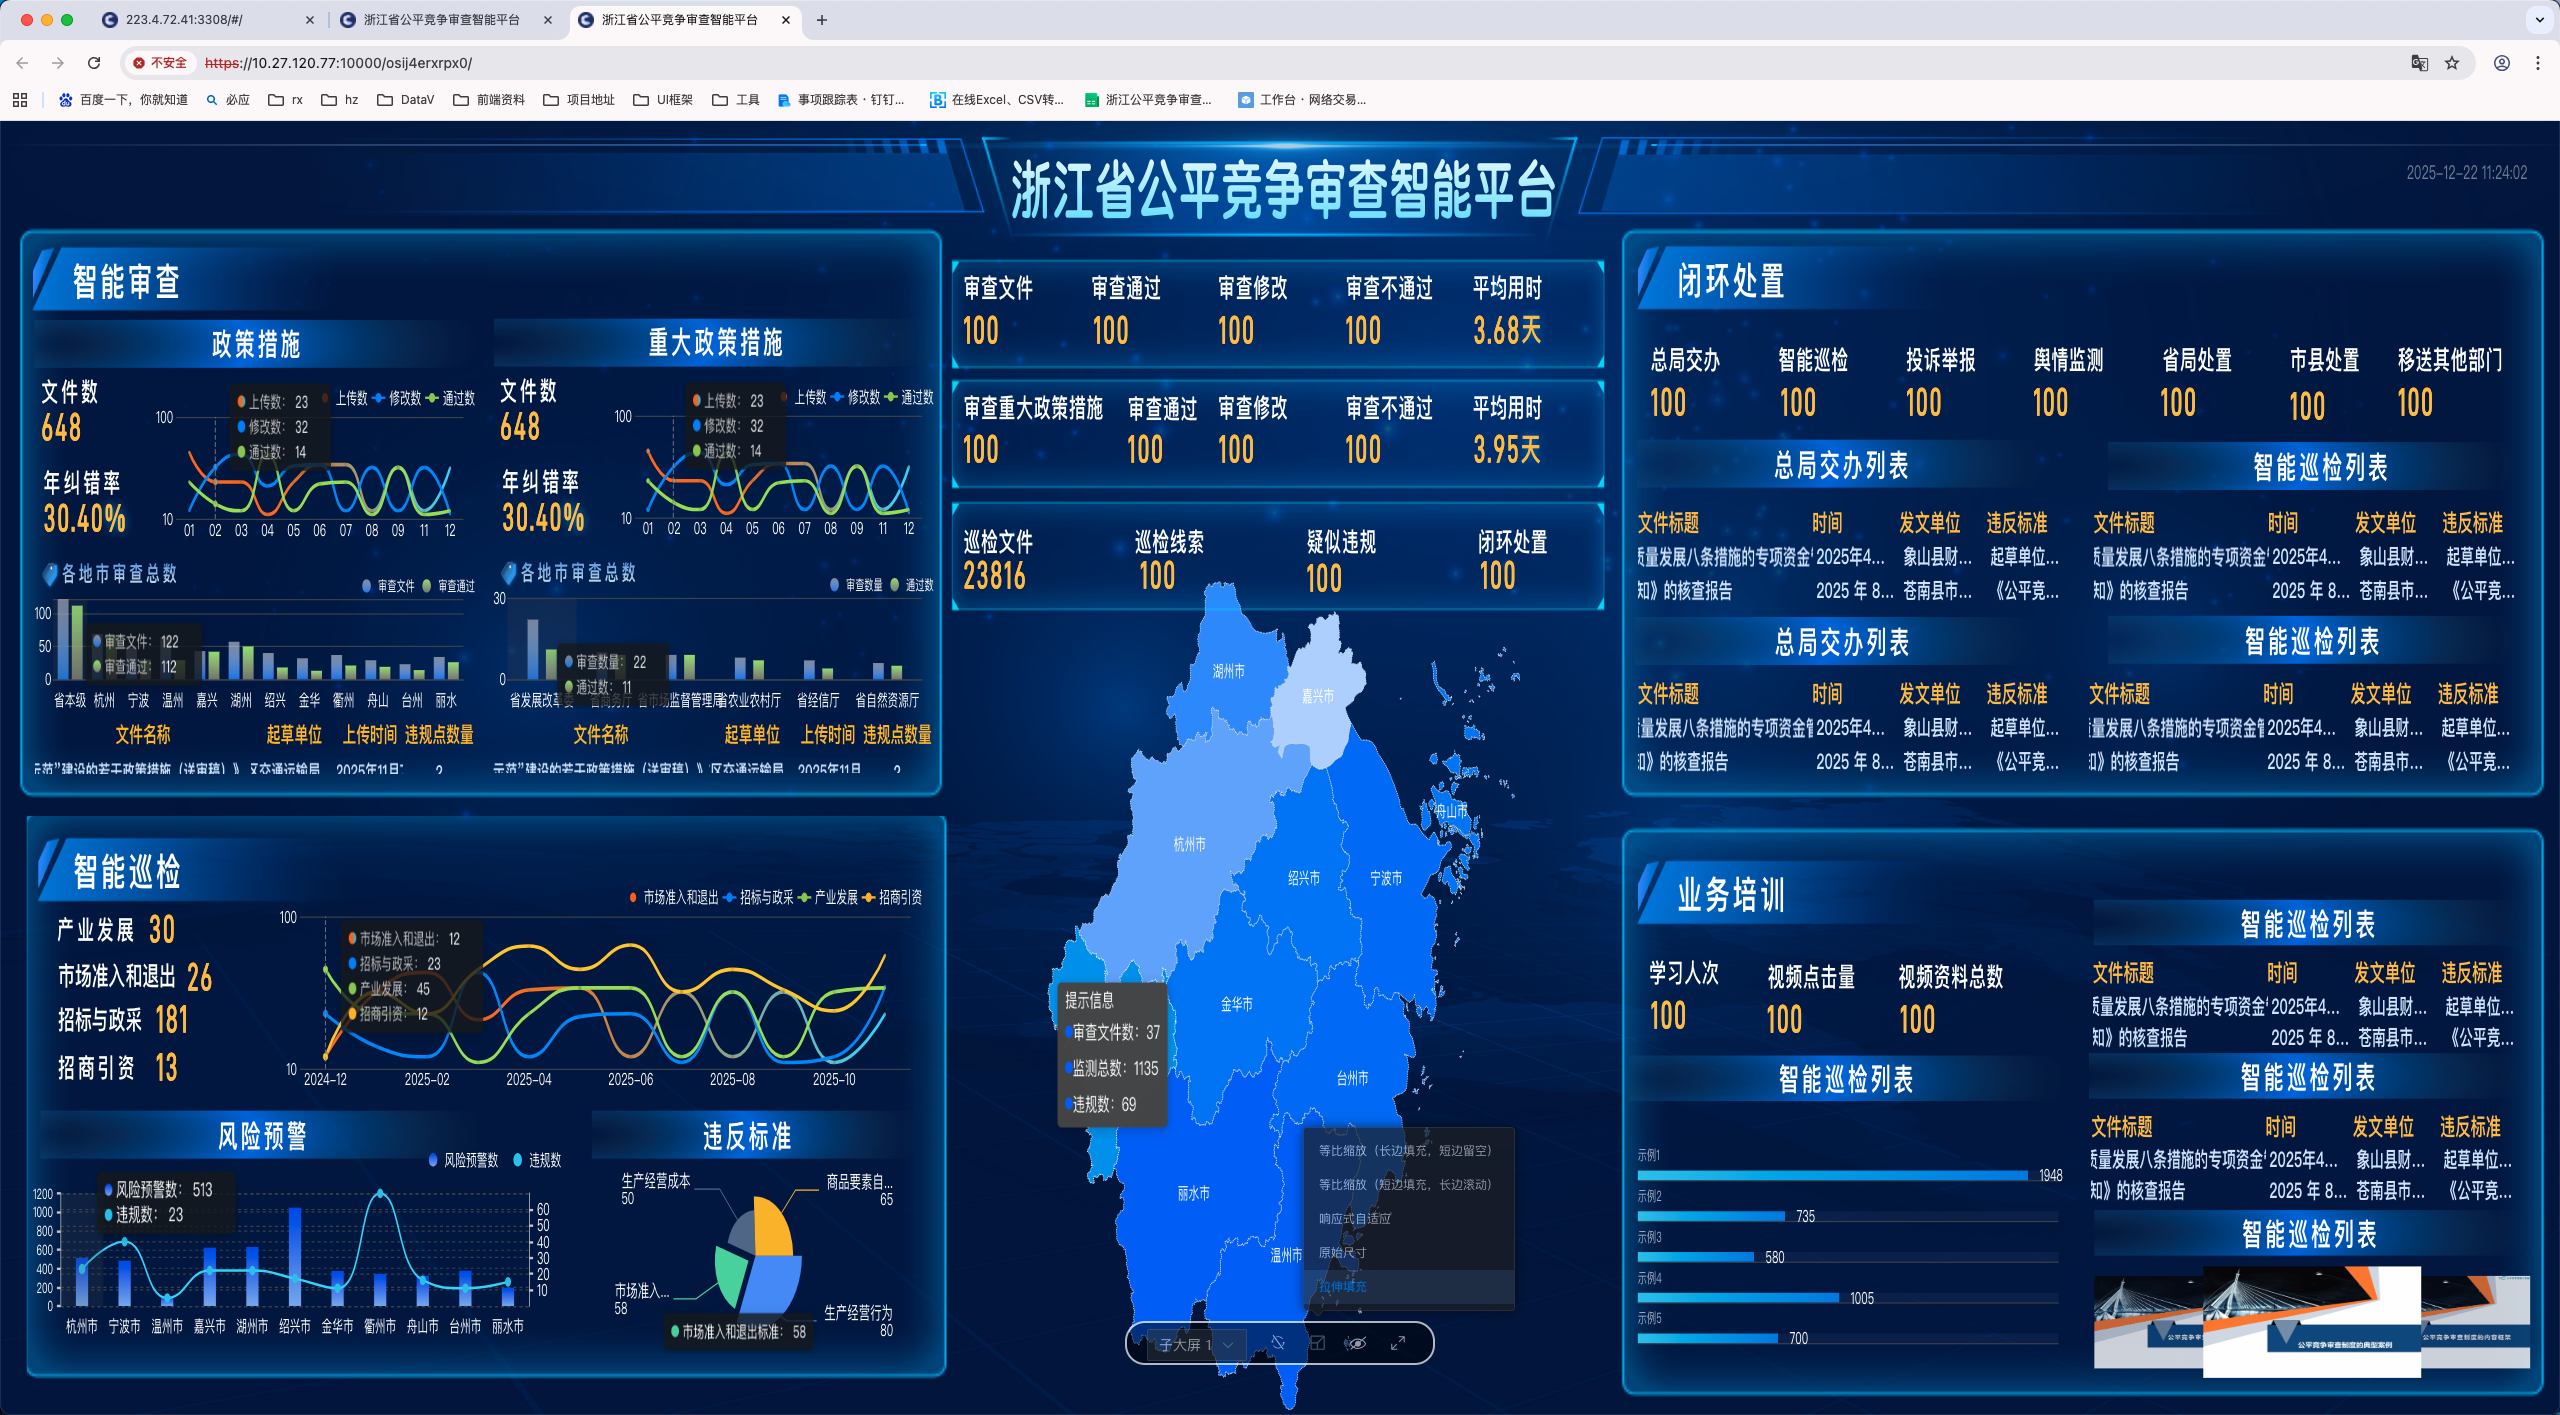
Task: Click the fullscreen expand arrows icon
Action: pos(1398,1343)
